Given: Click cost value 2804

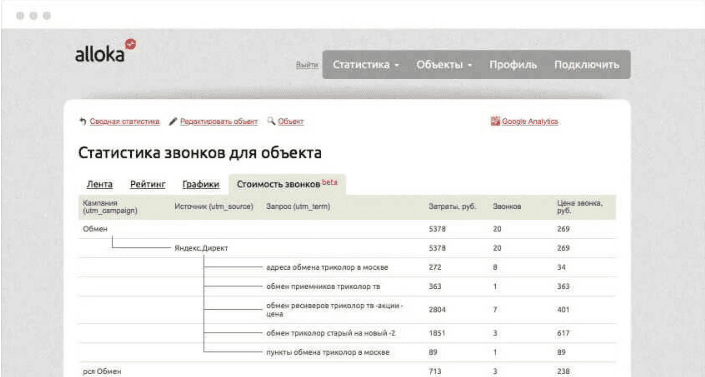Looking at the screenshot, I should coord(437,310).
